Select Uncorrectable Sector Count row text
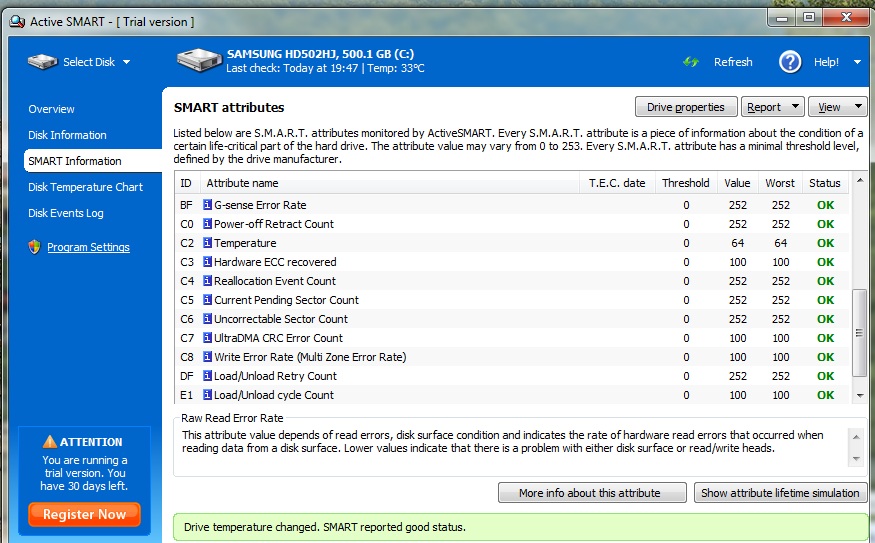Screen dimensions: 875x543 point(281,319)
